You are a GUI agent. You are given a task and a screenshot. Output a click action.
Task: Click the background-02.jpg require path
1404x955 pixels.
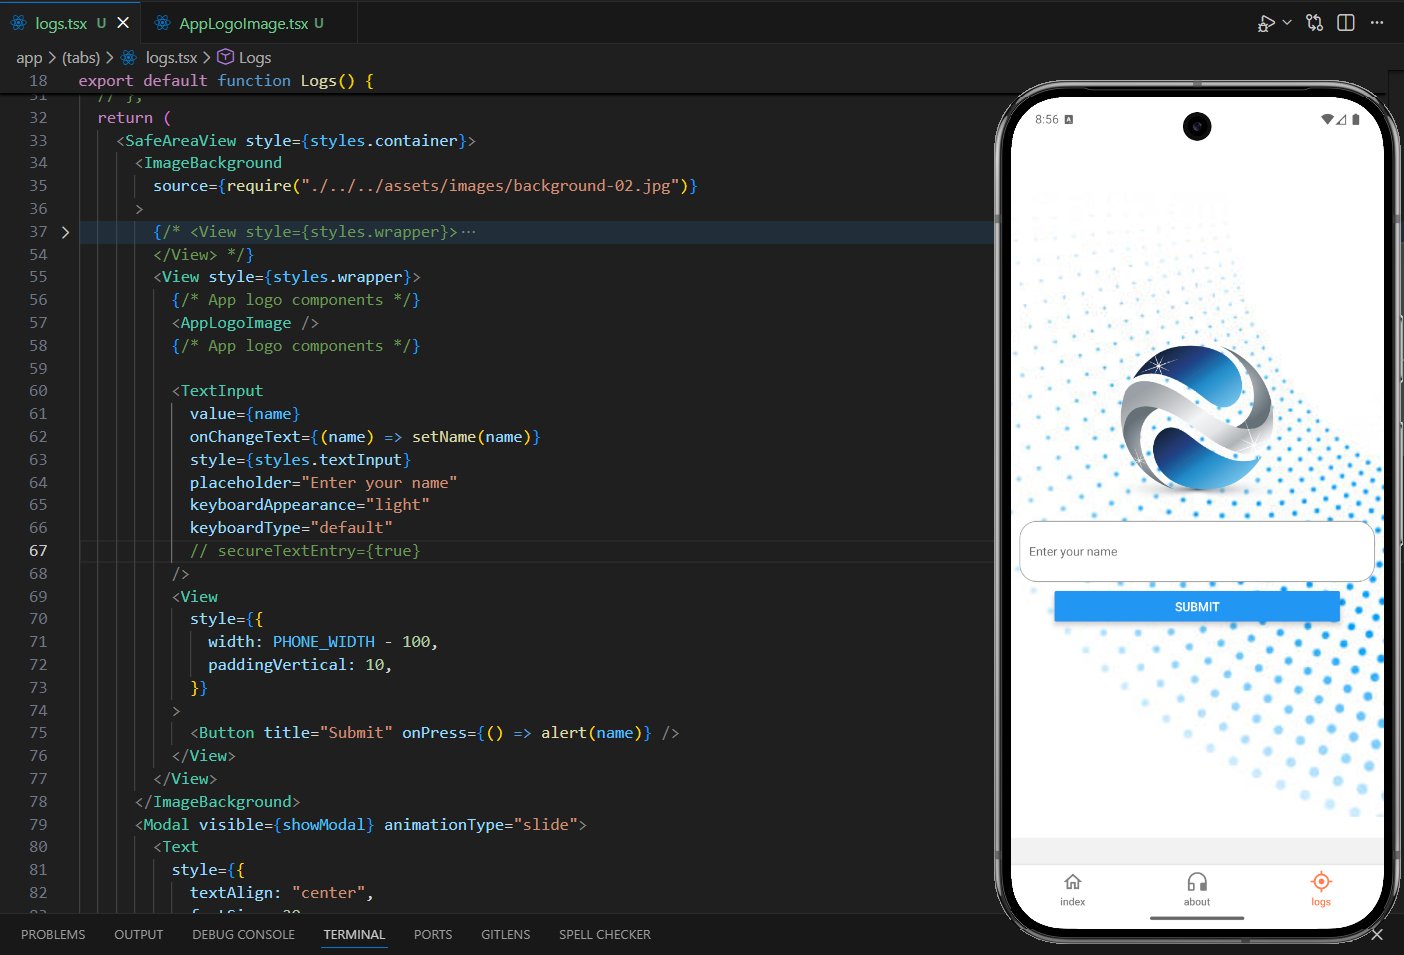pyautogui.click(x=490, y=186)
